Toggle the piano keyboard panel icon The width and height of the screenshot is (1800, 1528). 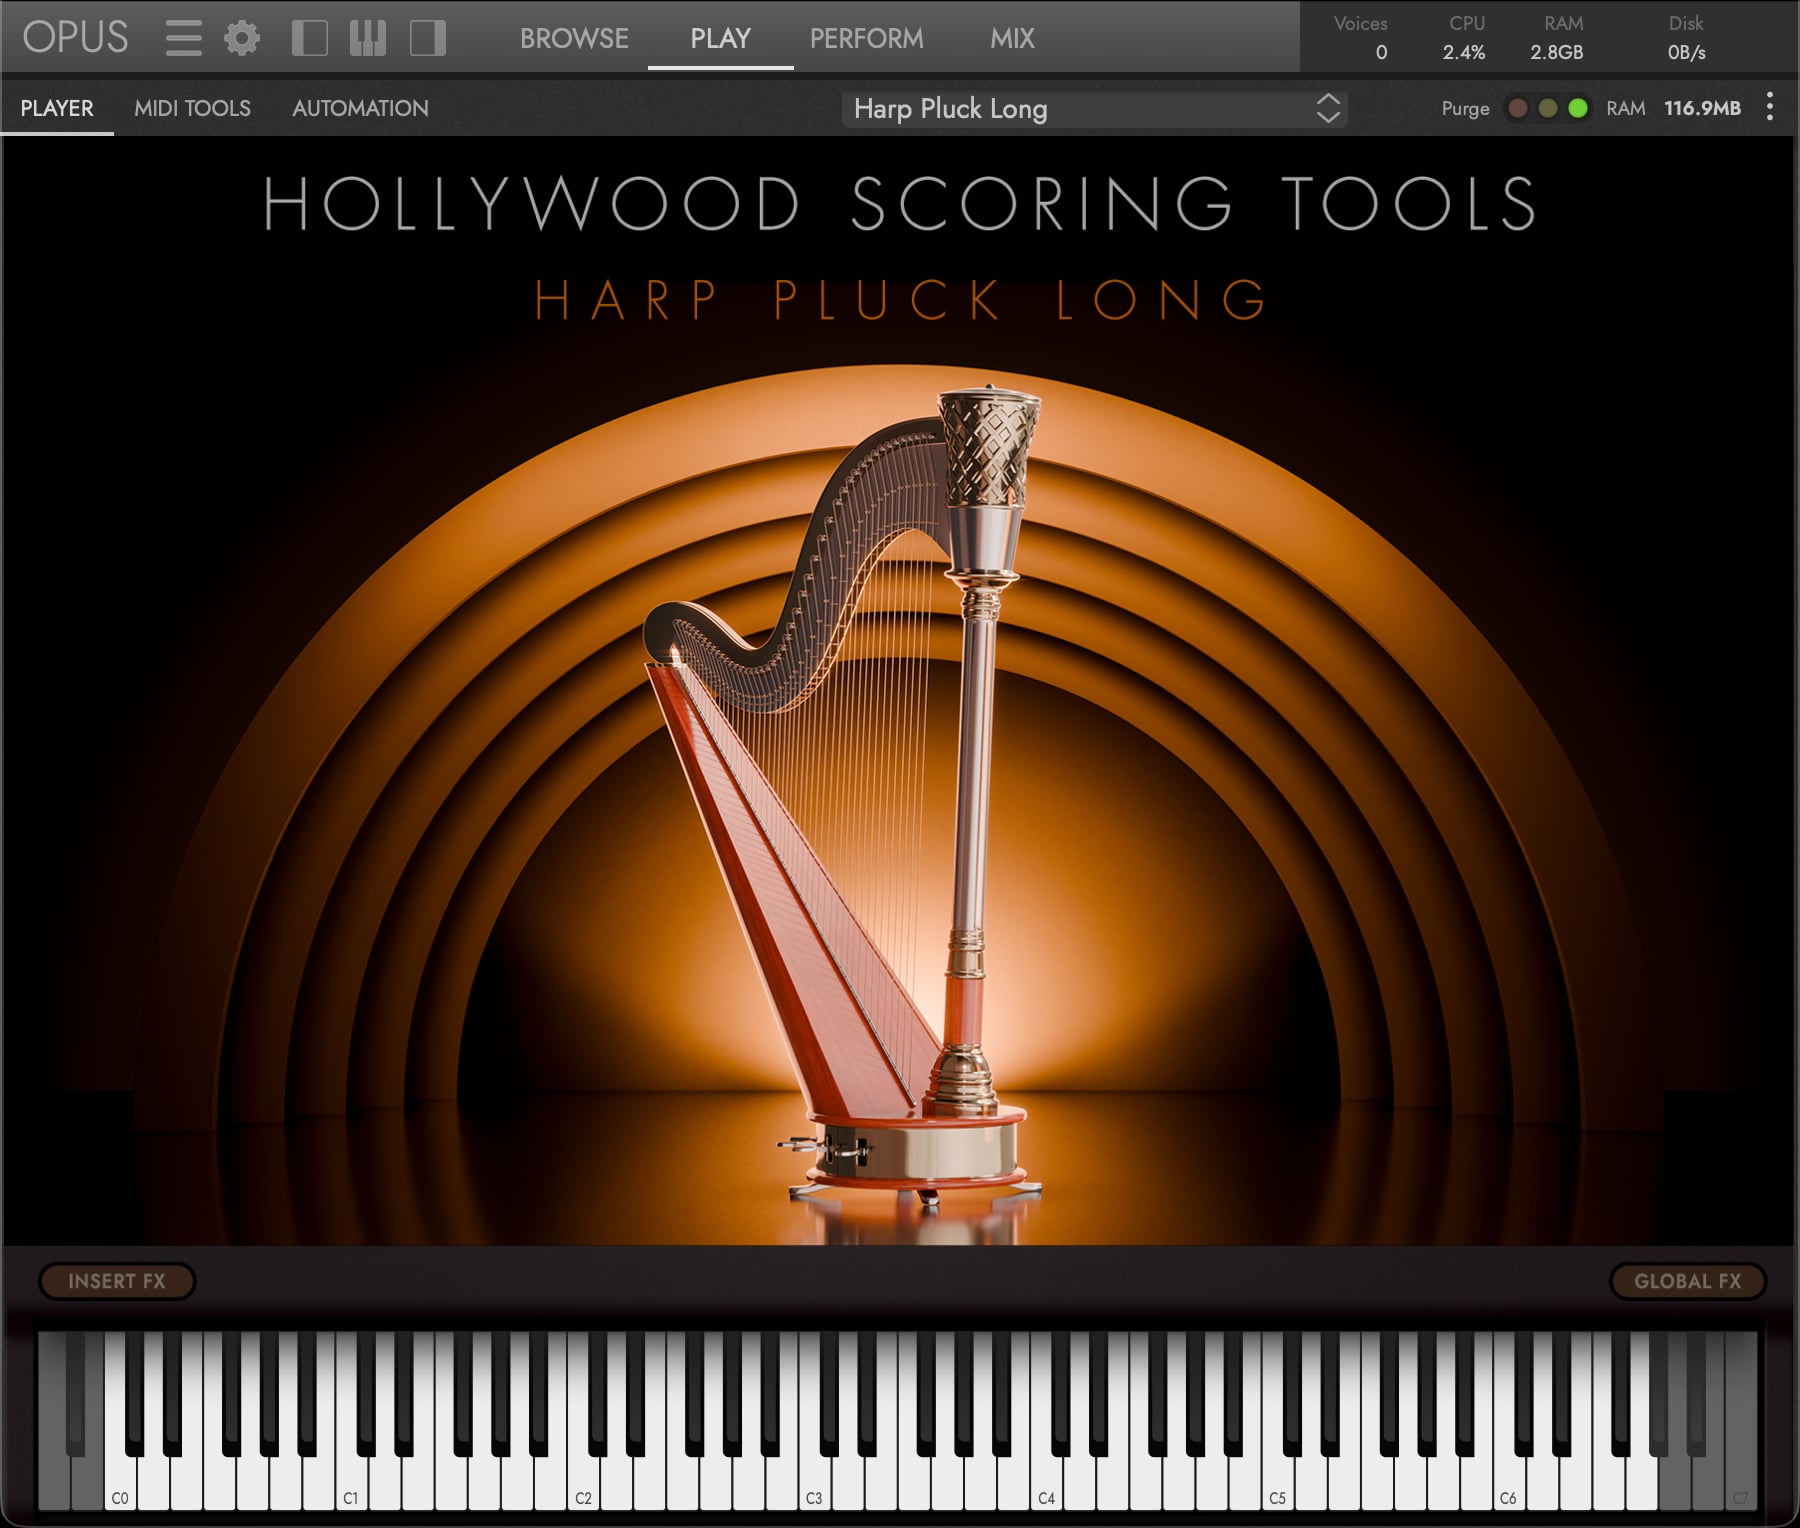coord(368,38)
